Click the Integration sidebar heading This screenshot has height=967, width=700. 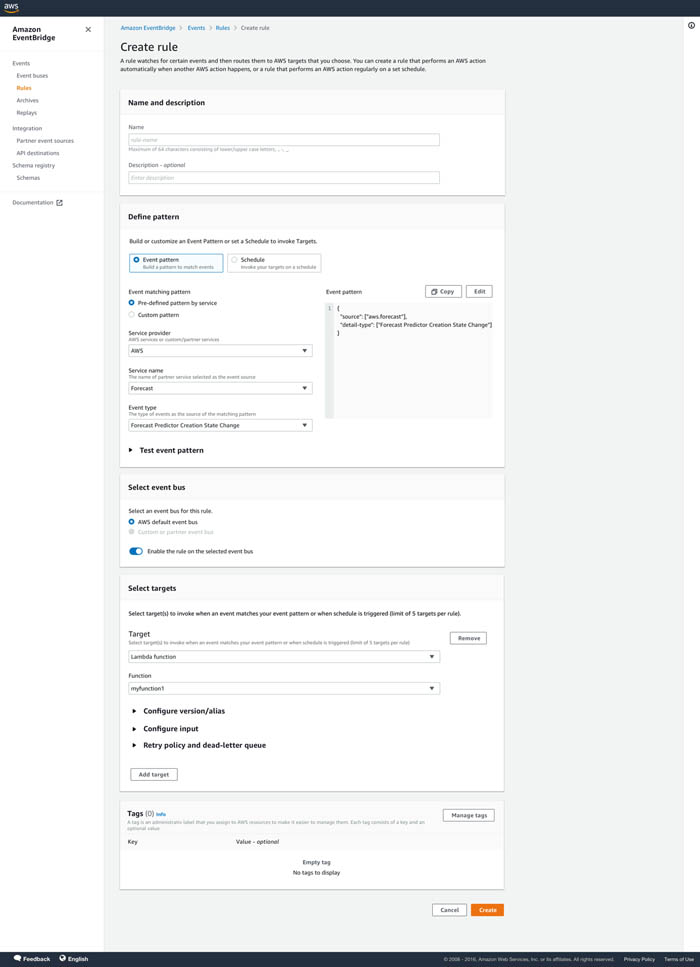click(x=27, y=128)
